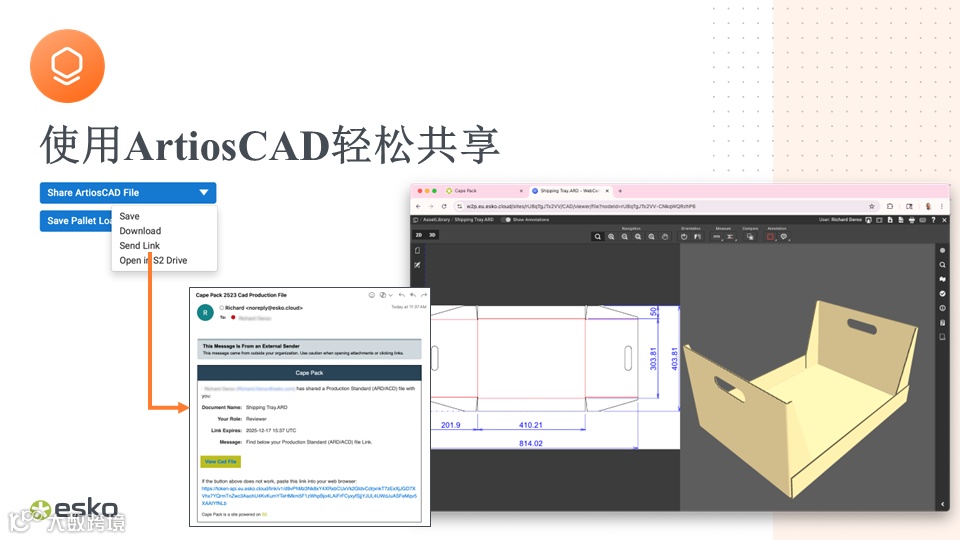Choose Download from the share menu
Viewport: 960px width, 540px height.
pos(140,231)
